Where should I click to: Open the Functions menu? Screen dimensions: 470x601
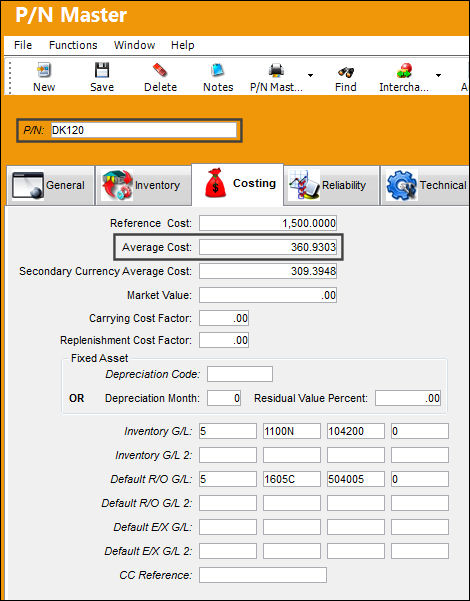(x=73, y=45)
